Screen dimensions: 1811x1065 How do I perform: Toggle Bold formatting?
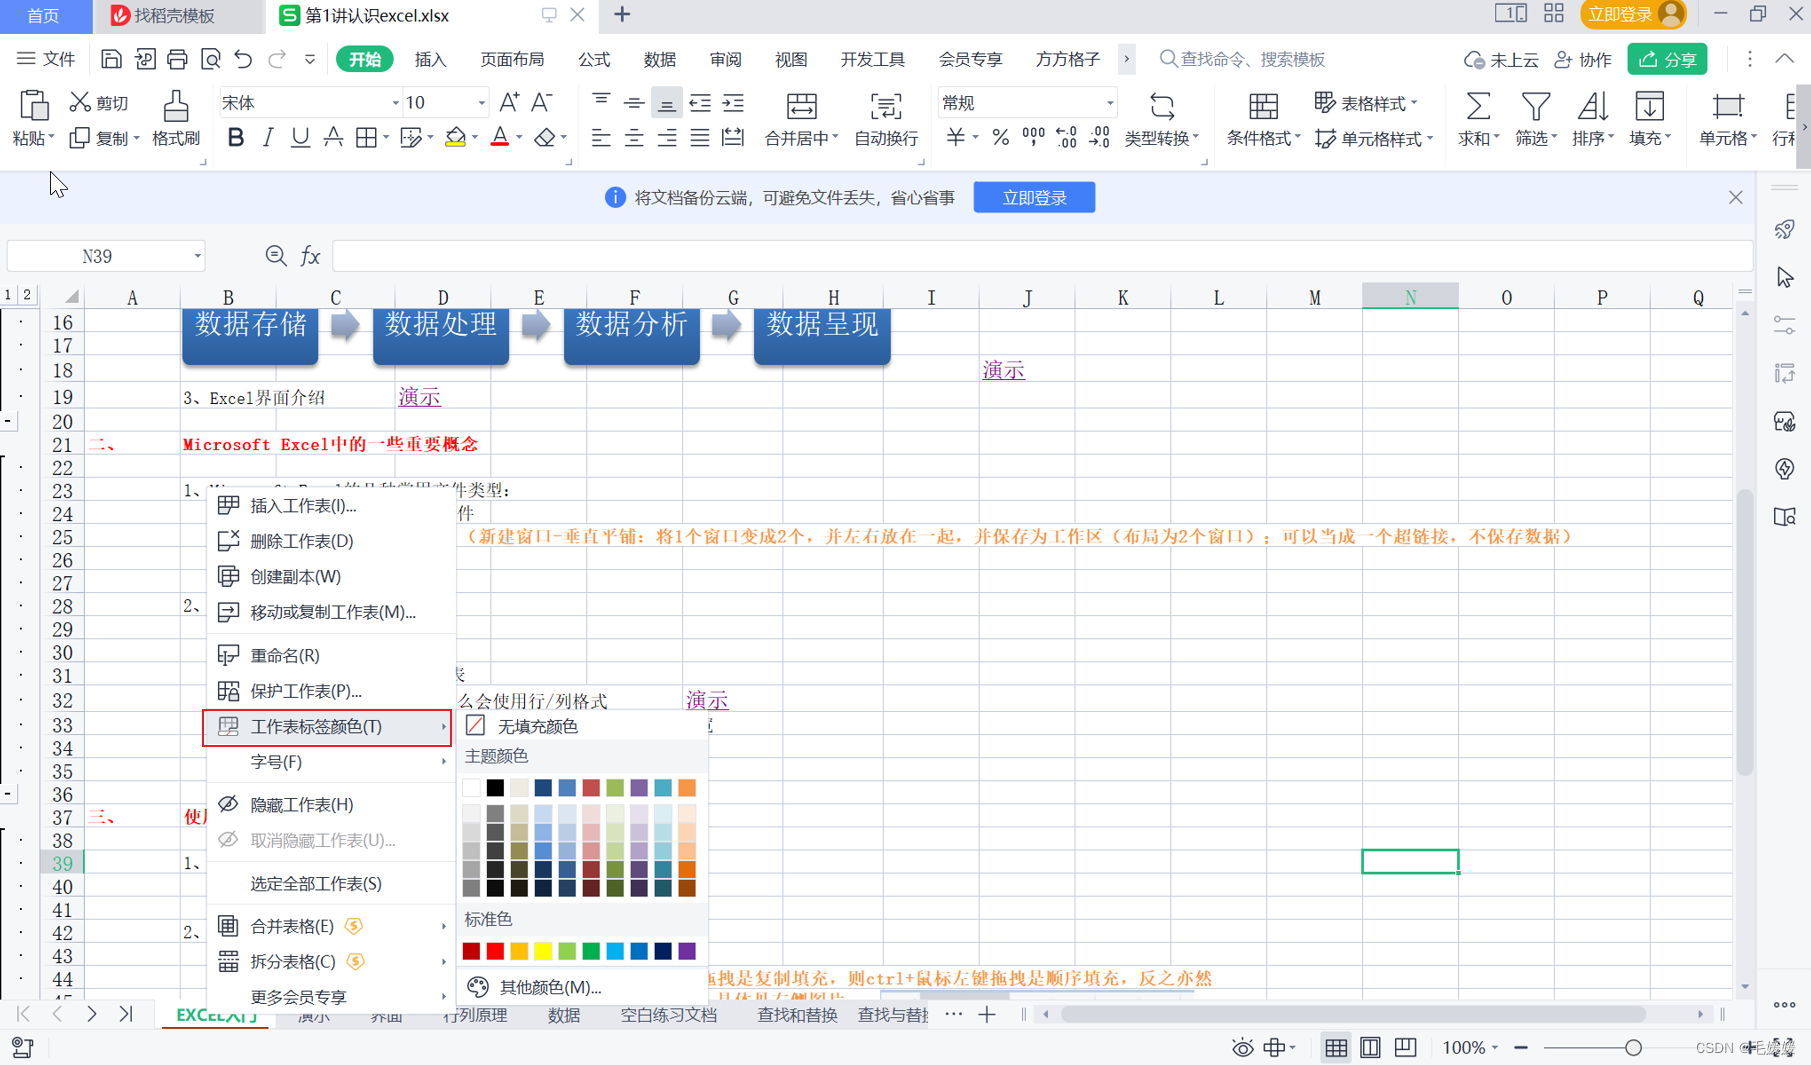click(236, 138)
